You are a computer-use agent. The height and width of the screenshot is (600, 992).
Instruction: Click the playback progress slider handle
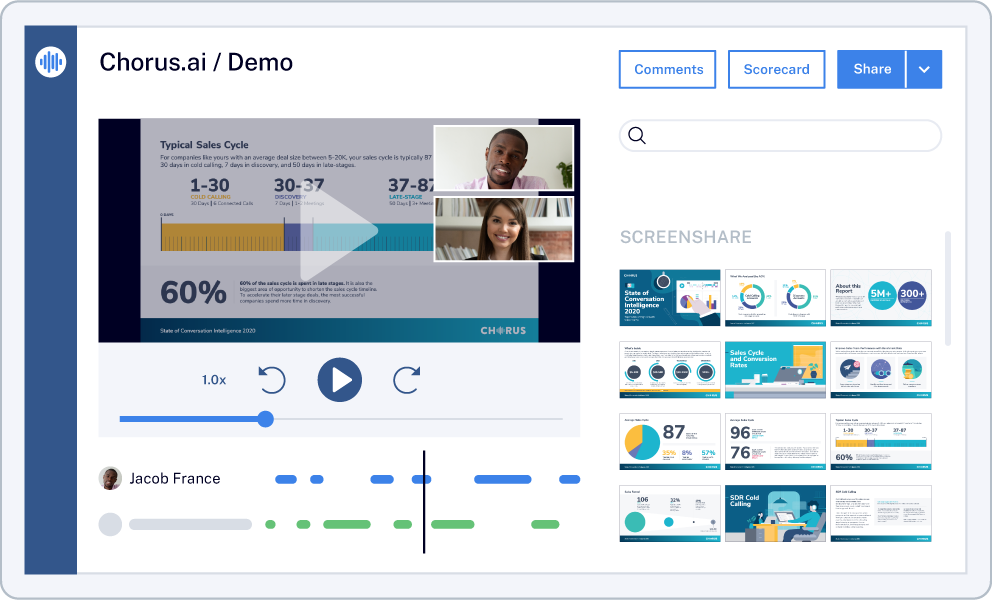tap(266, 419)
